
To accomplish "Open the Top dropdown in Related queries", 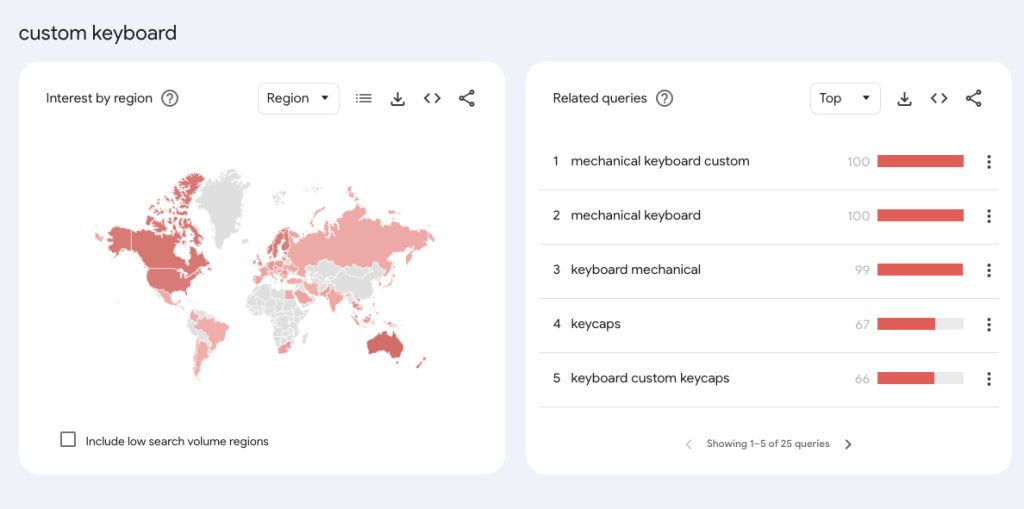I will pos(845,99).
